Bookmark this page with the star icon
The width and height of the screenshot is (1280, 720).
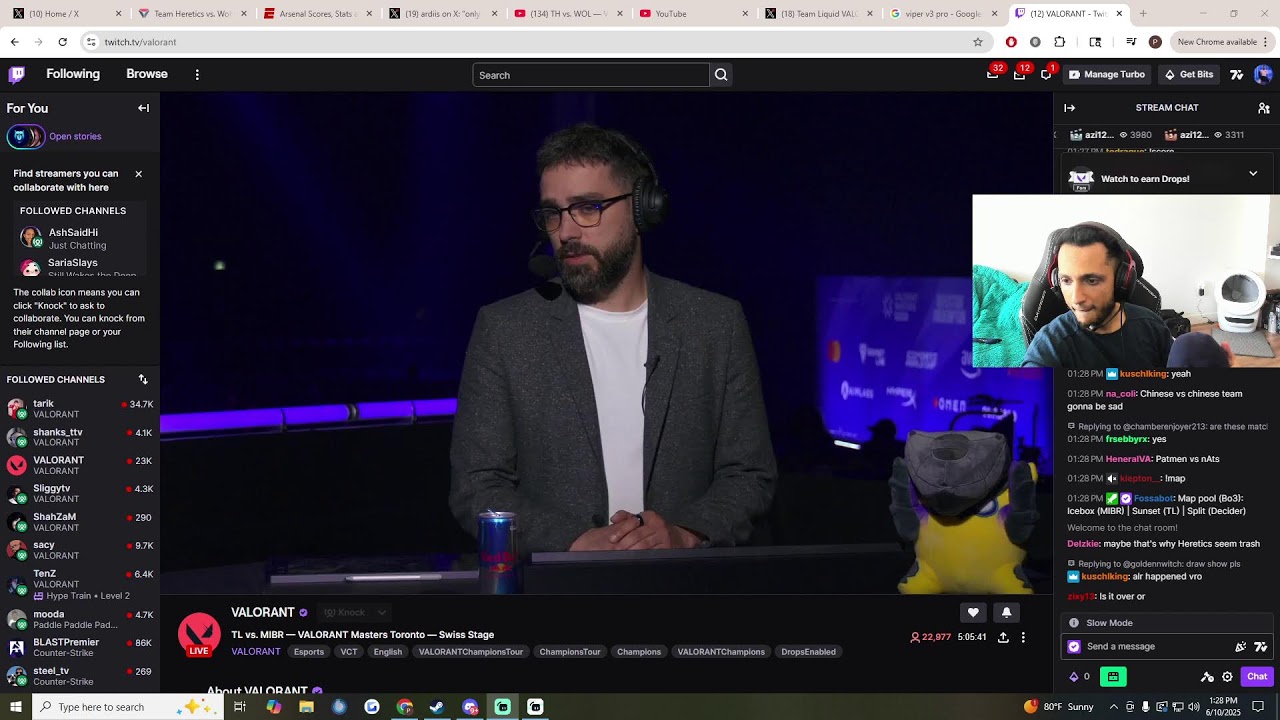tap(978, 42)
